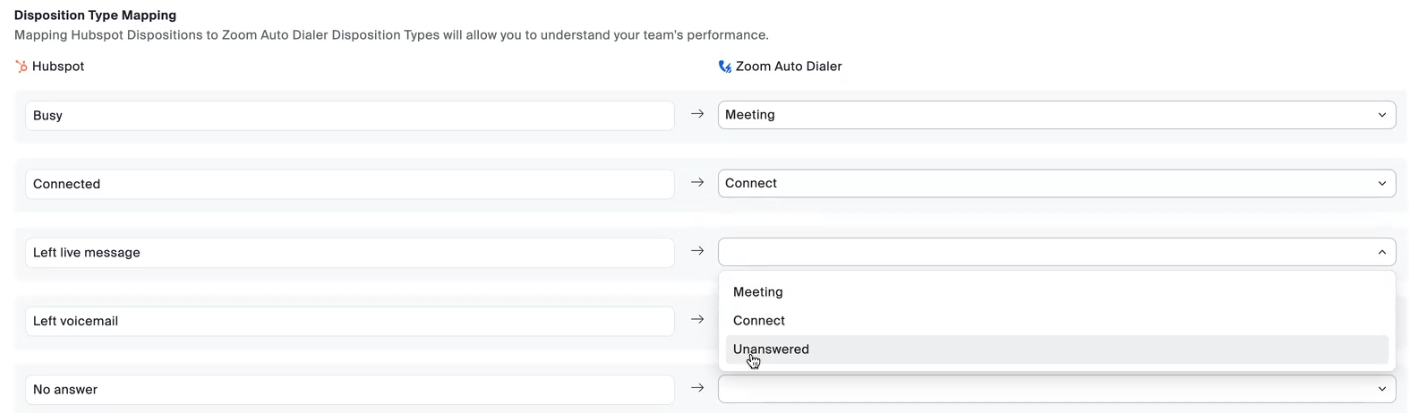This screenshot has width=1409, height=413.
Task: Click the arrow beside Left live message
Action: 698,252
